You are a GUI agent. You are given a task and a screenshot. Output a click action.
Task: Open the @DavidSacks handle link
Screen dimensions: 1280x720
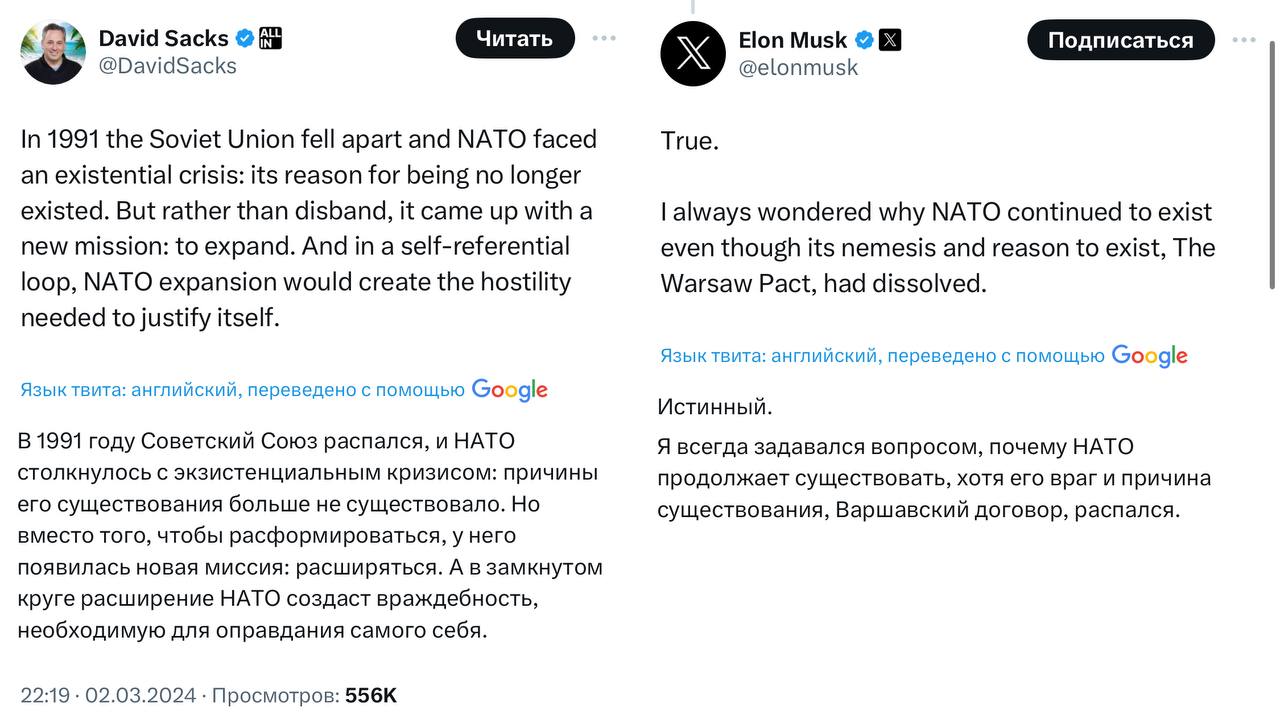pyautogui.click(x=168, y=66)
